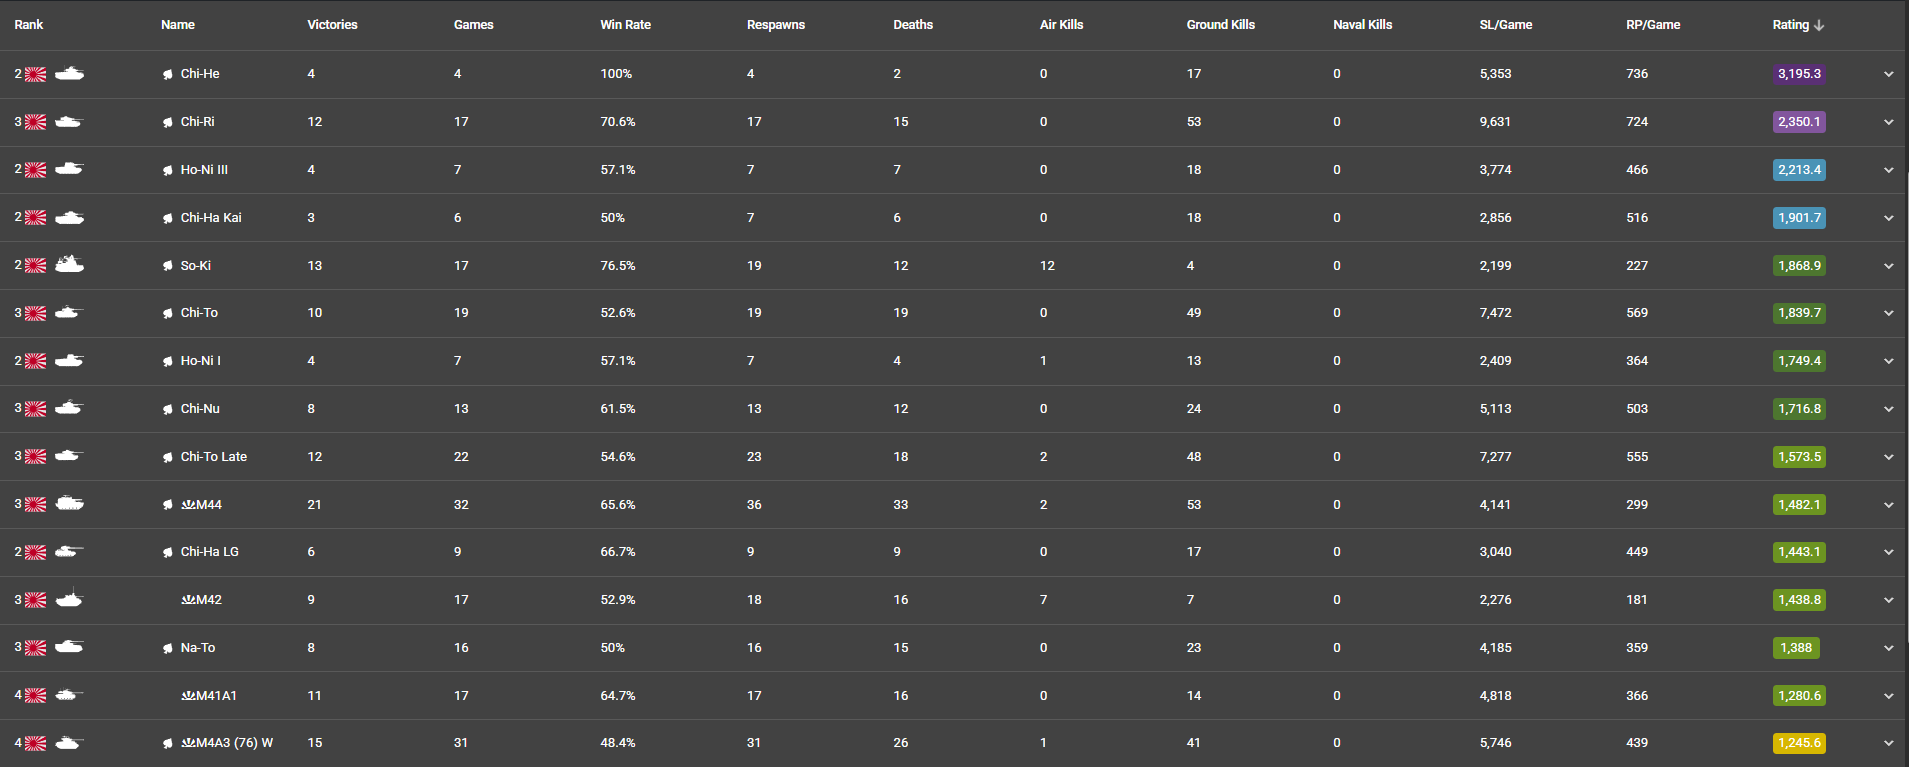Click the tank destroyer icon for Chi-Ha LG
The width and height of the screenshot is (1909, 767).
coord(69,551)
